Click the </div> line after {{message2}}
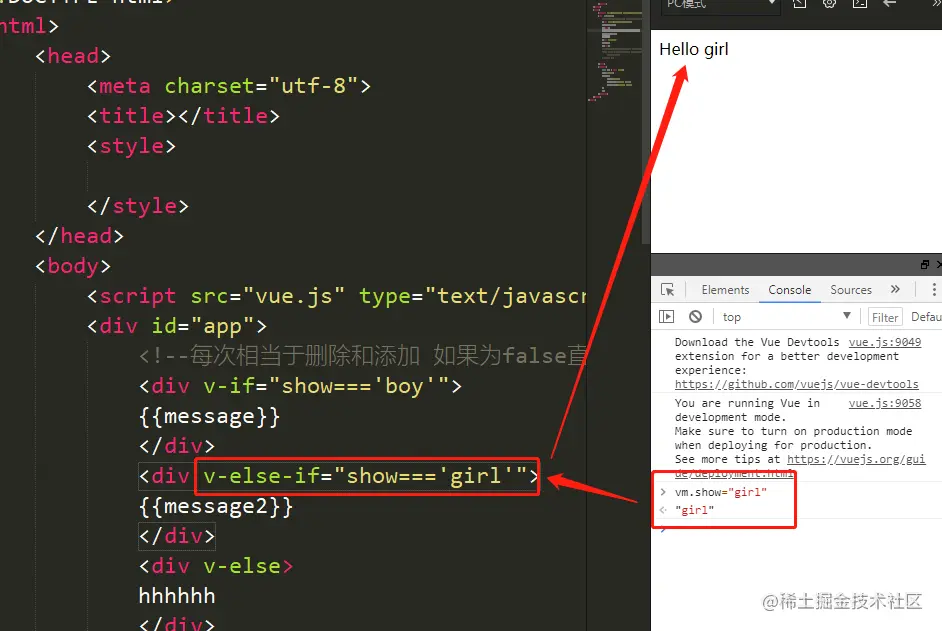This screenshot has height=631, width=942. point(177,536)
